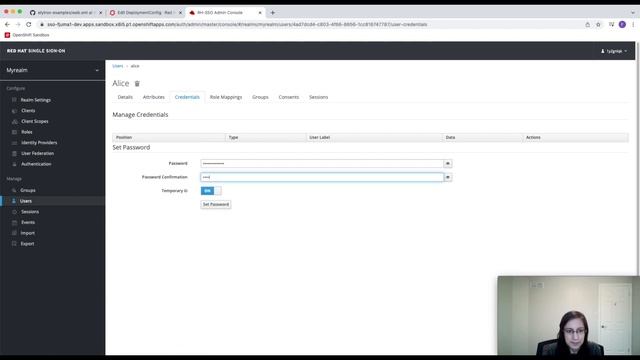Go to Users breadcrumb link
640x360 pixels.
point(118,66)
